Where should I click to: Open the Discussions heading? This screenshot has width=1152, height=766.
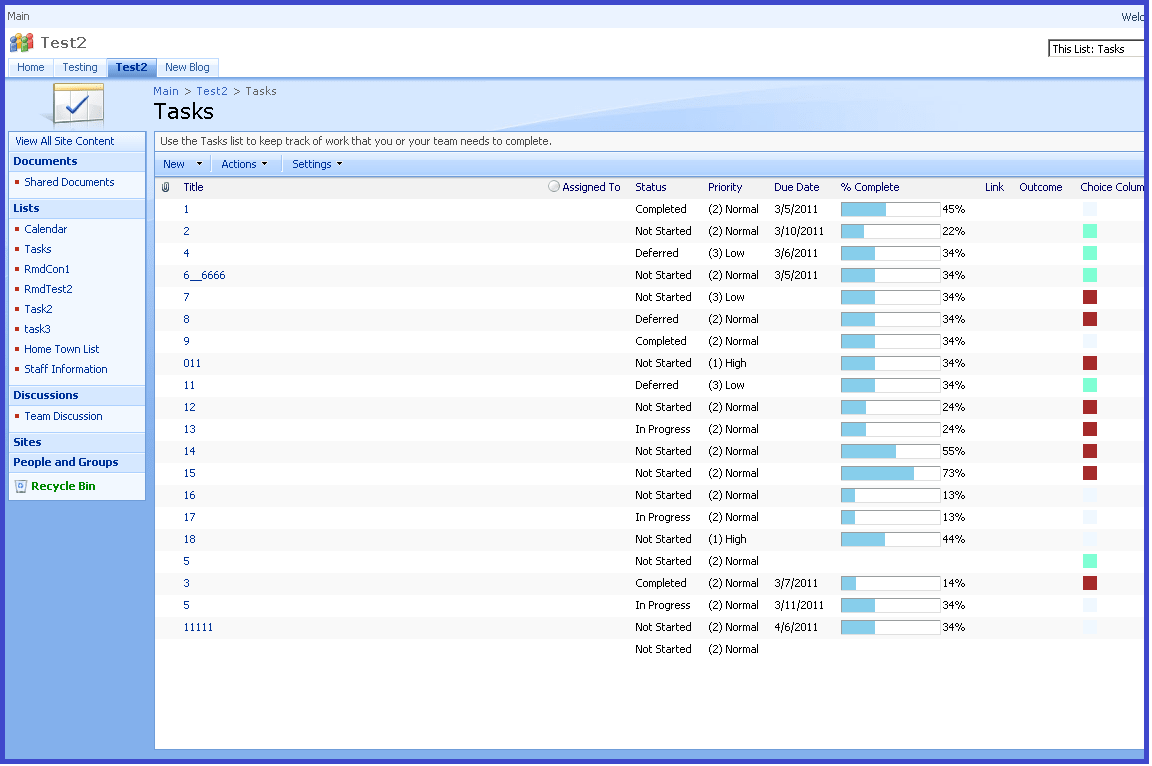pyautogui.click(x=46, y=395)
